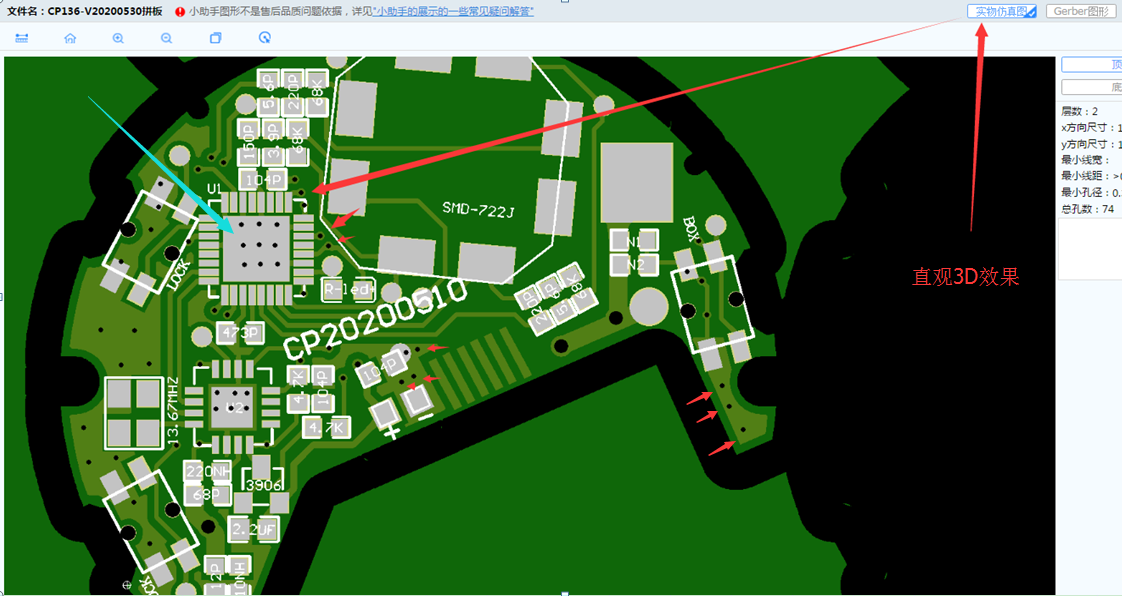Click the 总孔数 74 info row
1122x596 pixels.
coord(1088,209)
